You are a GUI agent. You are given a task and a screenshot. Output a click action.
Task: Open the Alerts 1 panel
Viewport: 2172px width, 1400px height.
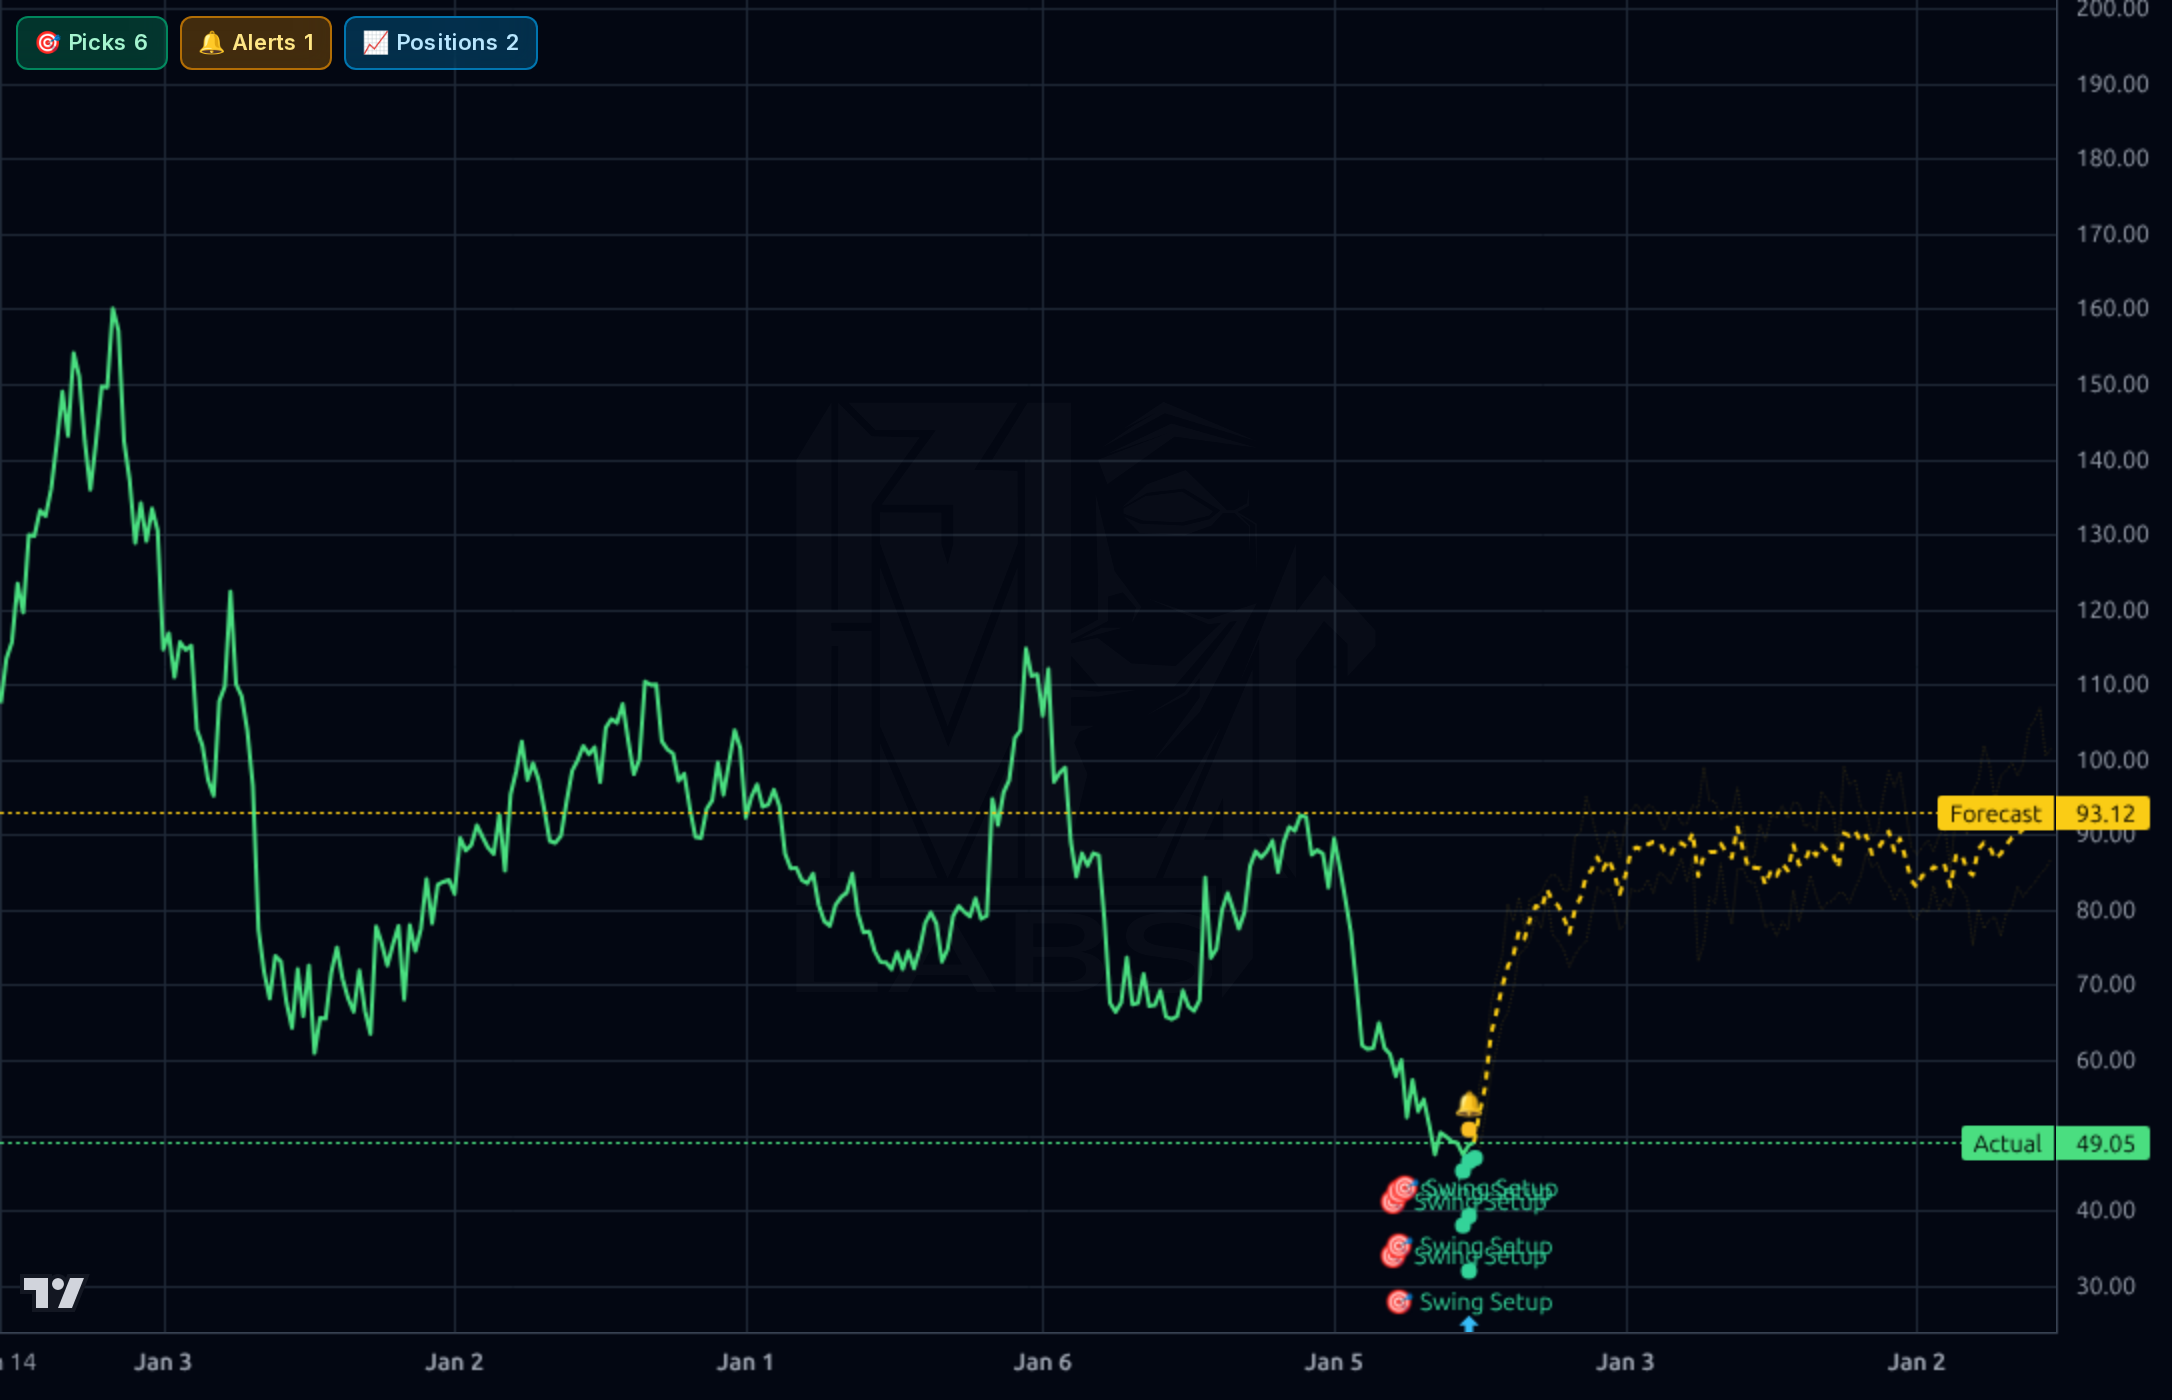[x=256, y=43]
